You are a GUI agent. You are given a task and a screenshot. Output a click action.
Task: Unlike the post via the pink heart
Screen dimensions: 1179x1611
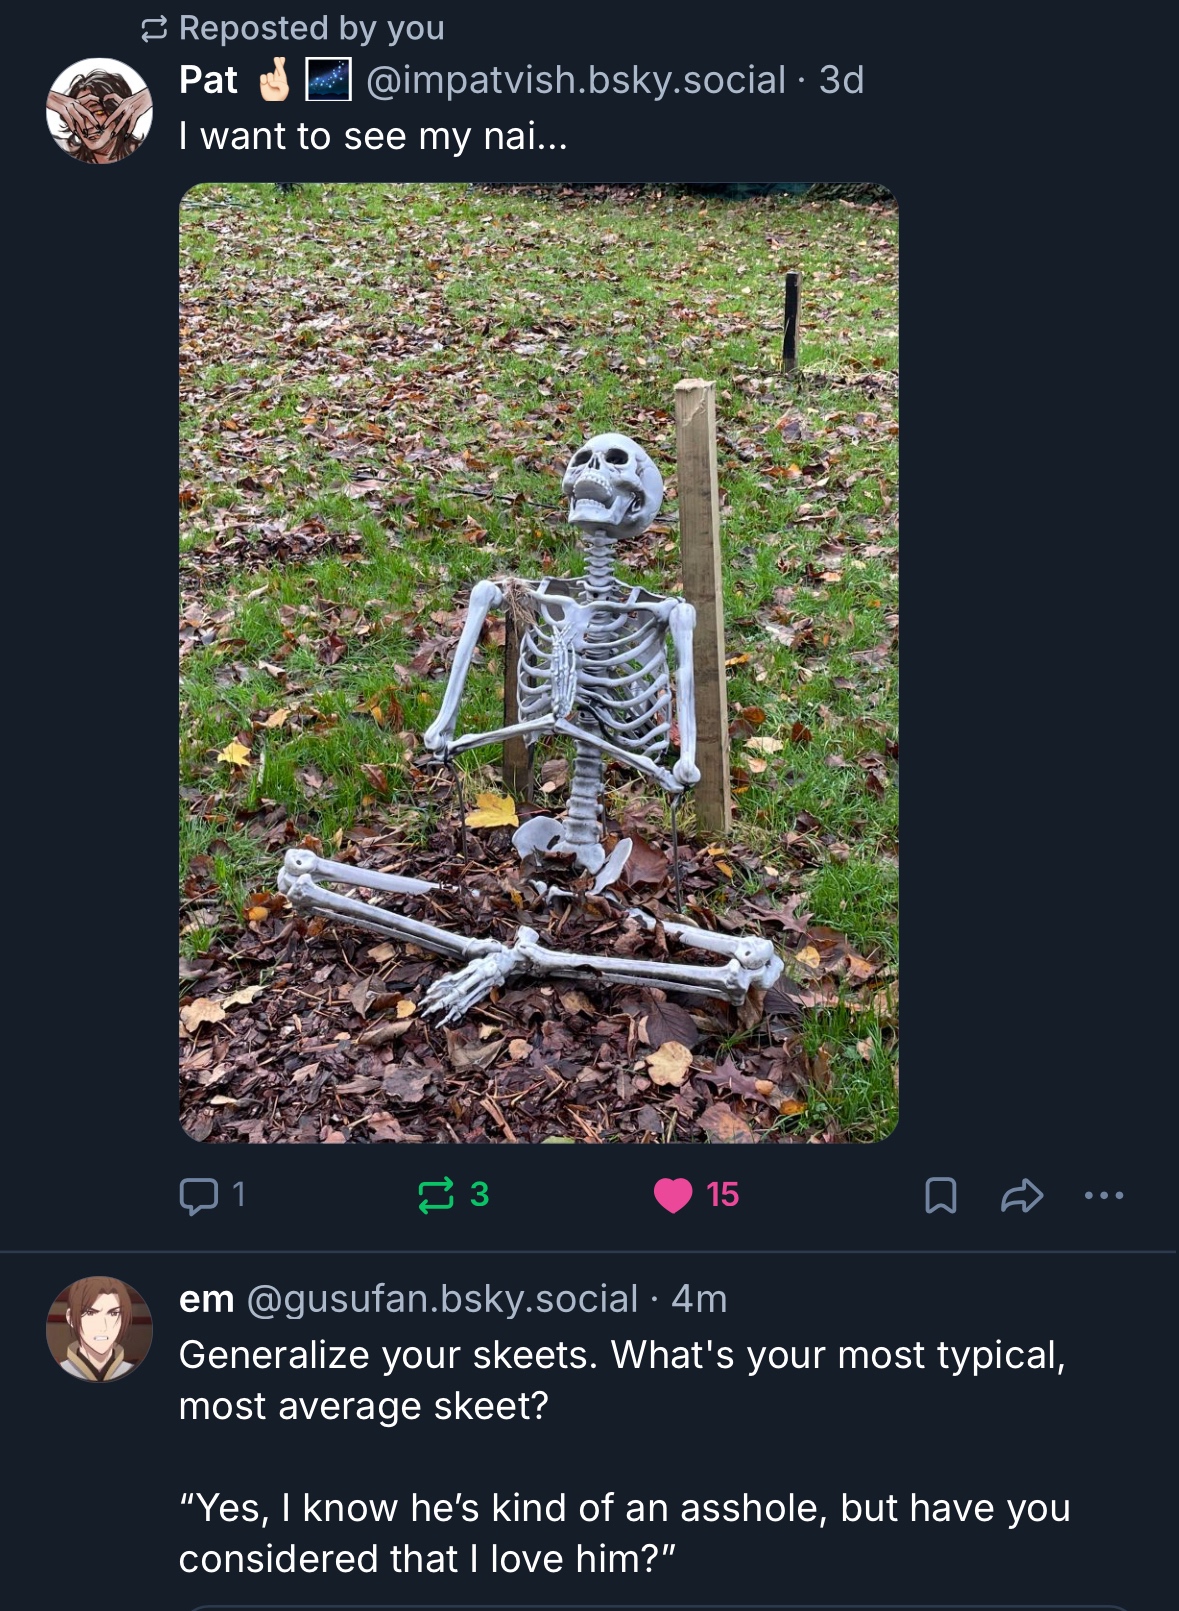[x=673, y=1195]
